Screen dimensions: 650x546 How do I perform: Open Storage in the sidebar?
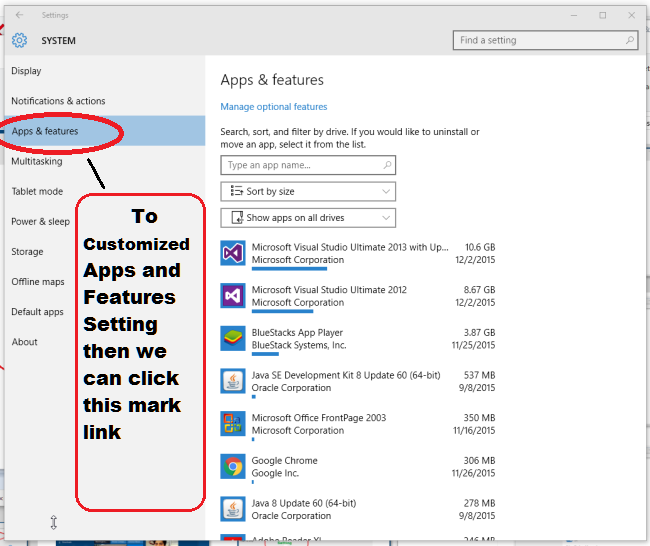coord(27,252)
